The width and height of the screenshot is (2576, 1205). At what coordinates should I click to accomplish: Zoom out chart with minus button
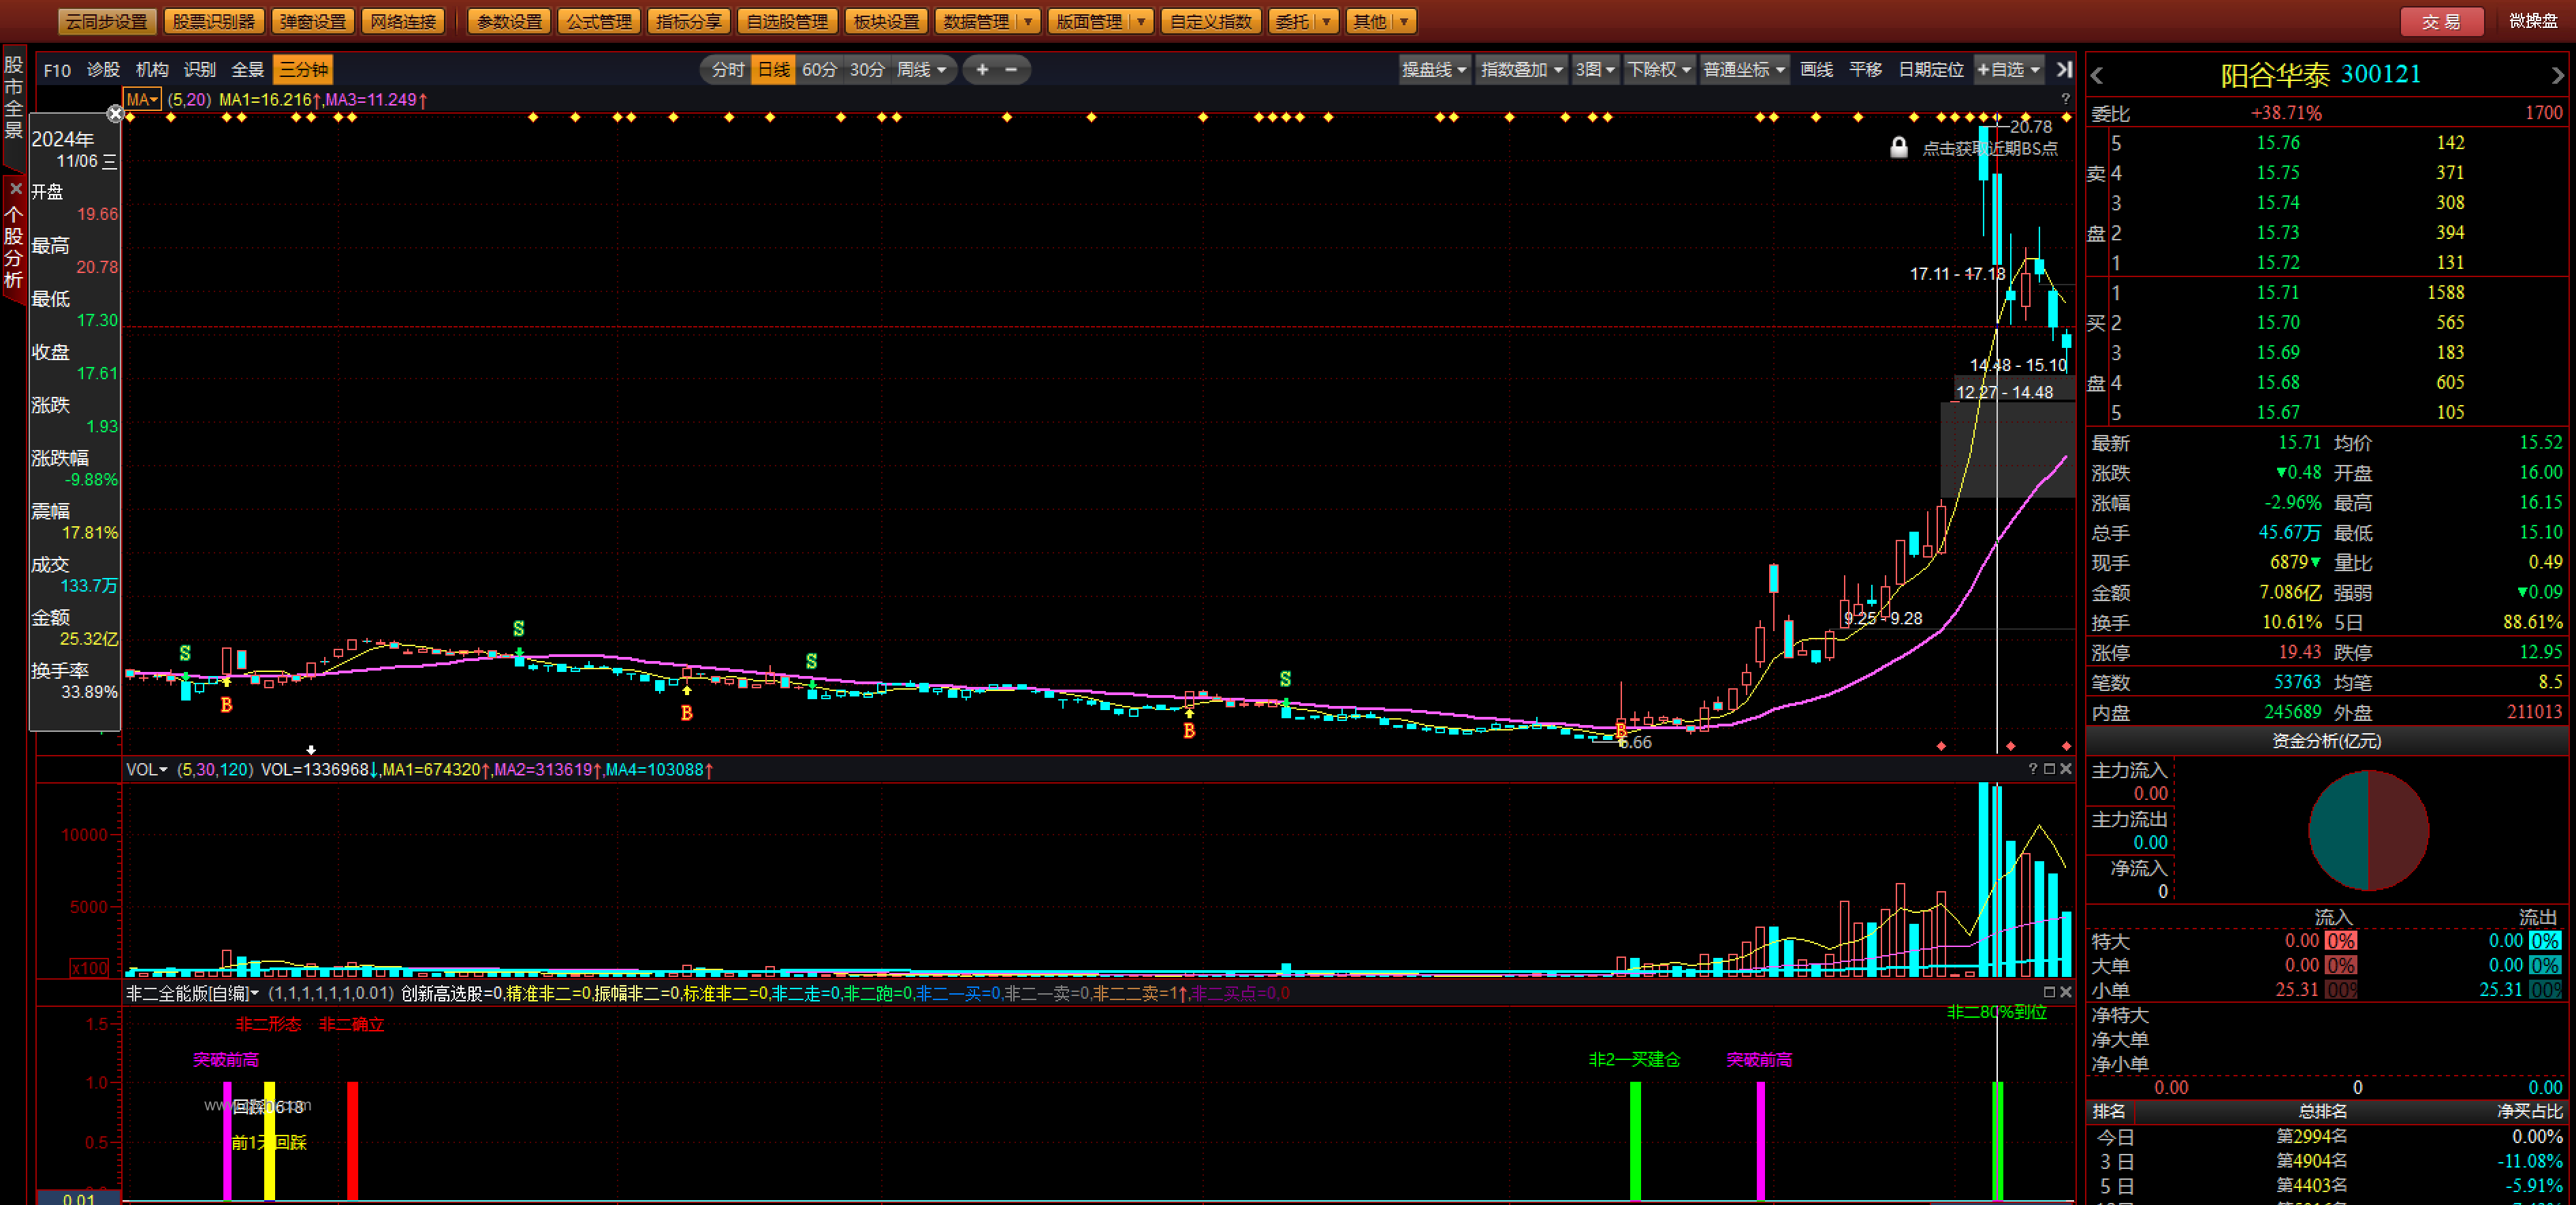pos(1011,70)
